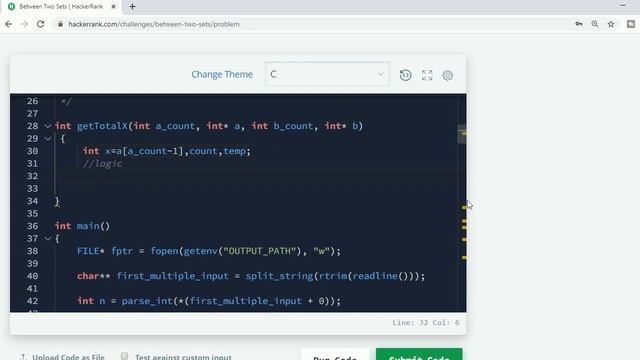Screen dimensions: 640x360
Task: Click first_multiple_input on line 40
Action: click(x=172, y=276)
